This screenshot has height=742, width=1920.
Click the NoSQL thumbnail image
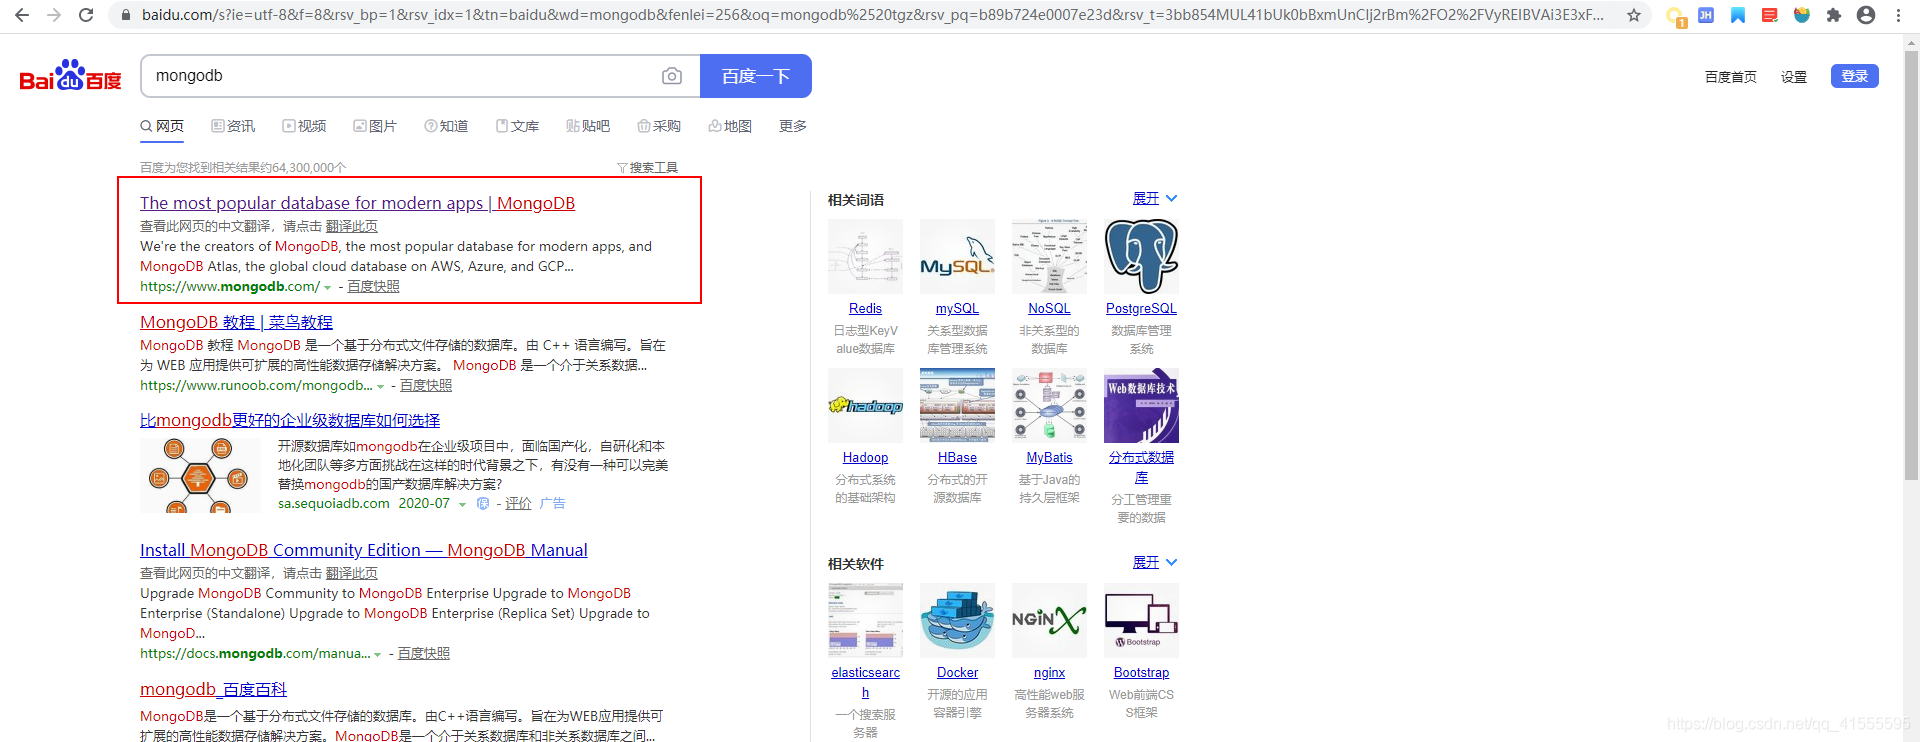(x=1049, y=256)
